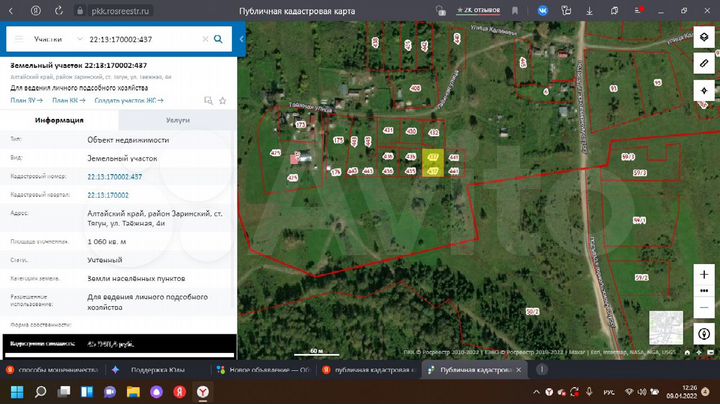Open zoom options three-dots button

tap(704, 291)
